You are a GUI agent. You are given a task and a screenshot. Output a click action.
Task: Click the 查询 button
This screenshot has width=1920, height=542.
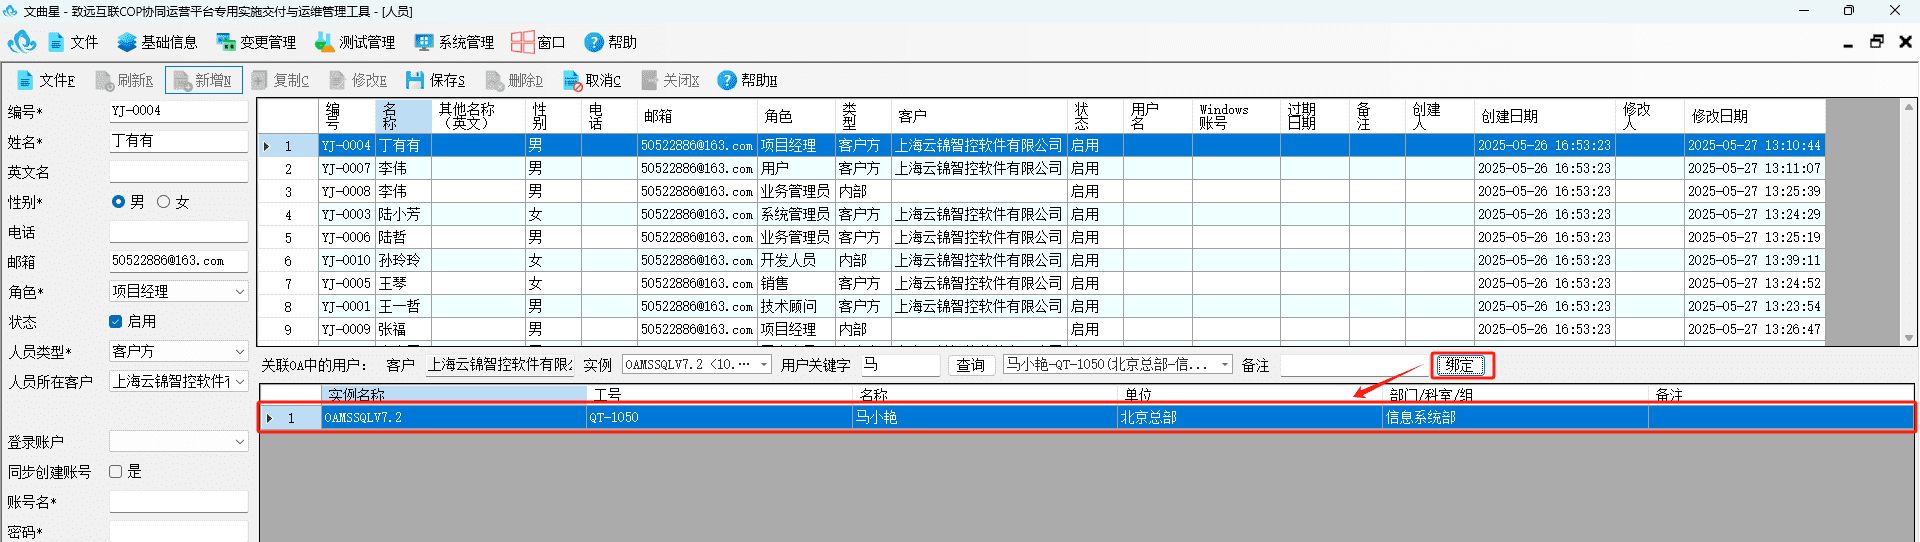971,366
